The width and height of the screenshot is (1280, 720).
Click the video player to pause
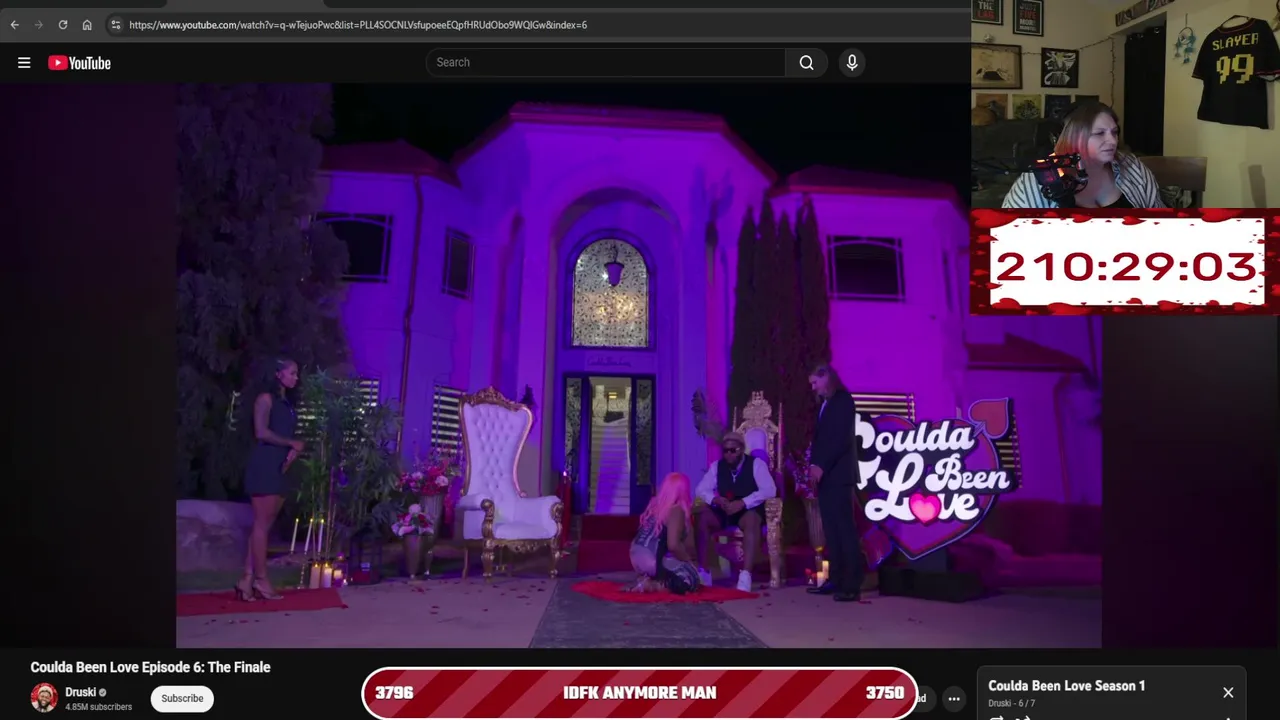(638, 365)
